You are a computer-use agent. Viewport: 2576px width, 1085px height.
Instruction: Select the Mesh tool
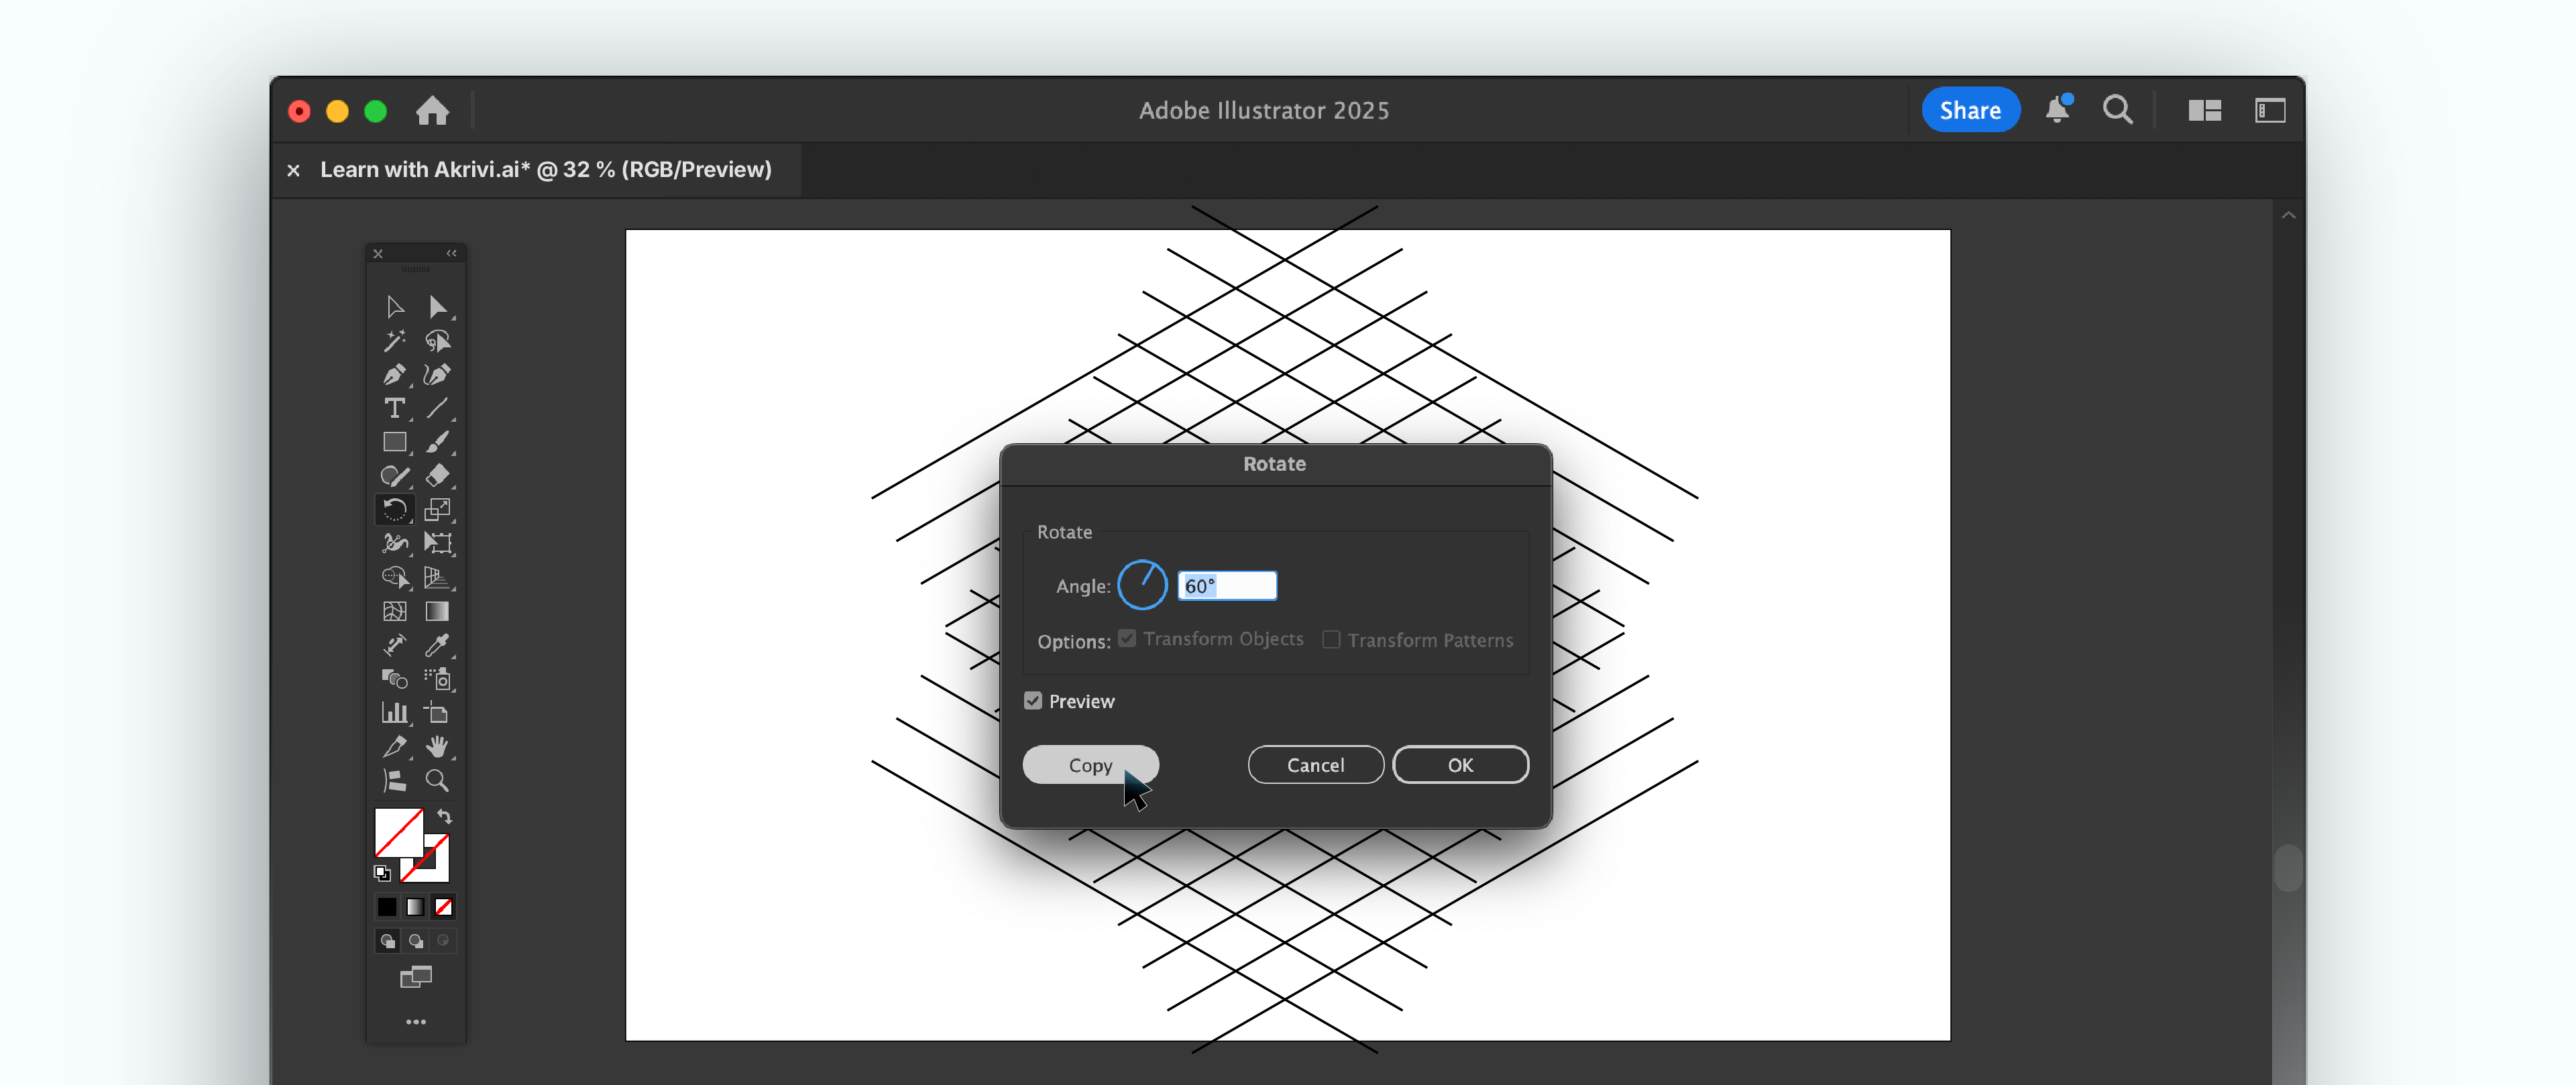[395, 611]
